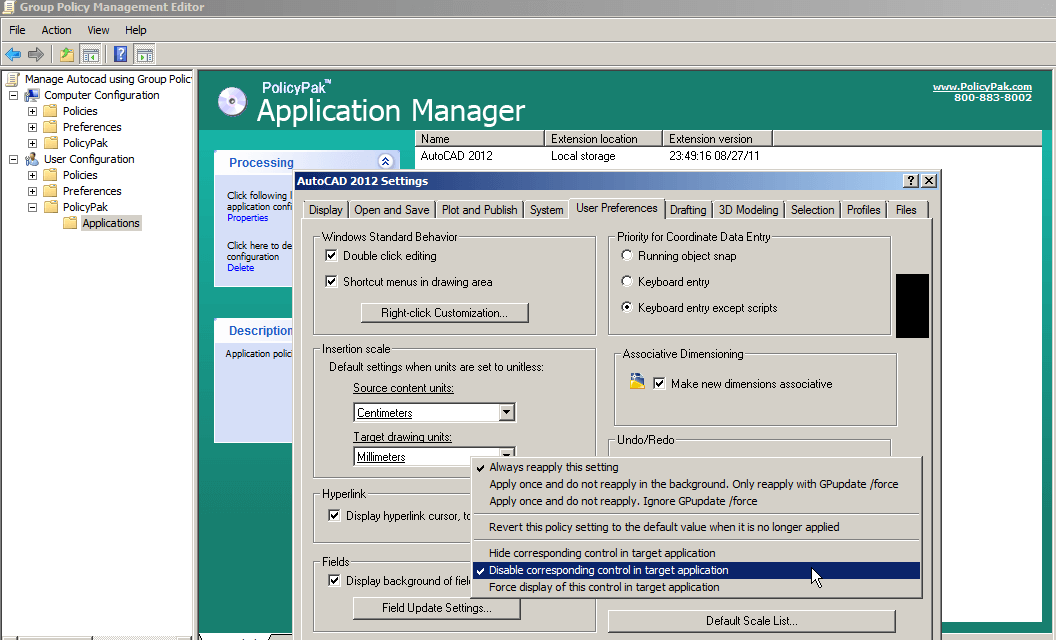Viewport: 1056px width, 640px height.
Task: Uncheck Shortcut menus in drawing area
Action: [x=331, y=282]
